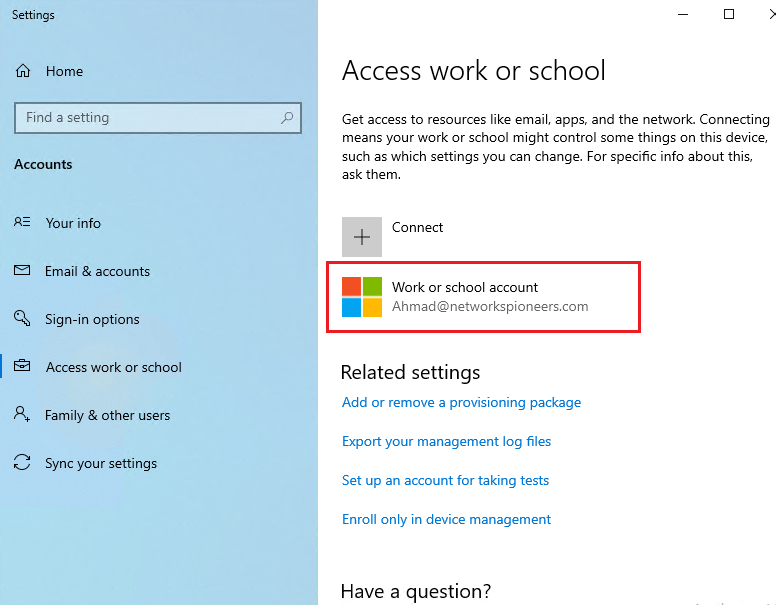Minimize the Settings window

pyautogui.click(x=683, y=14)
